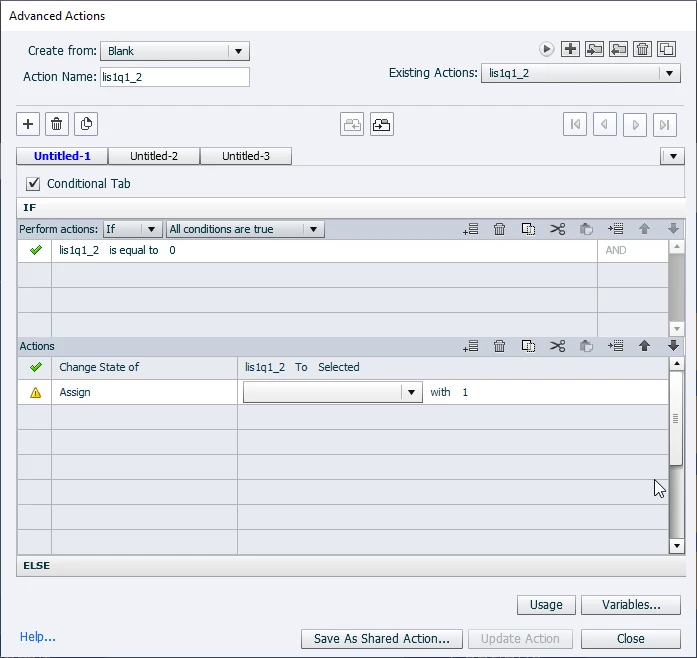697x658 pixels.
Task: Click the move decision left icon
Action: click(352, 124)
